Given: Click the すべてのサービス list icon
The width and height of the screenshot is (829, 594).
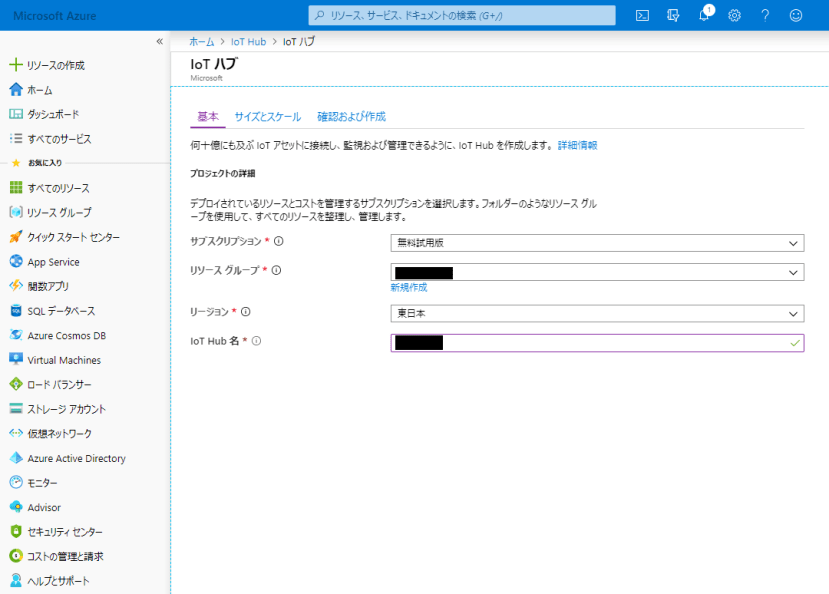Looking at the screenshot, I should tap(16, 138).
